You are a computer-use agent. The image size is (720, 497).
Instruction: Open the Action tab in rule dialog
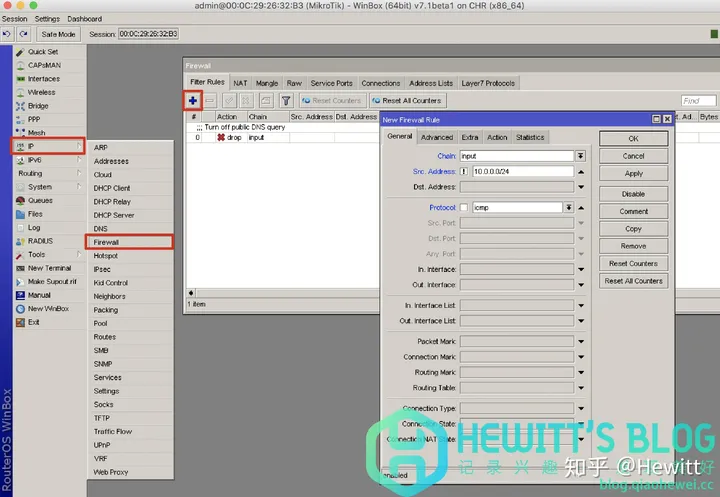pyautogui.click(x=497, y=137)
